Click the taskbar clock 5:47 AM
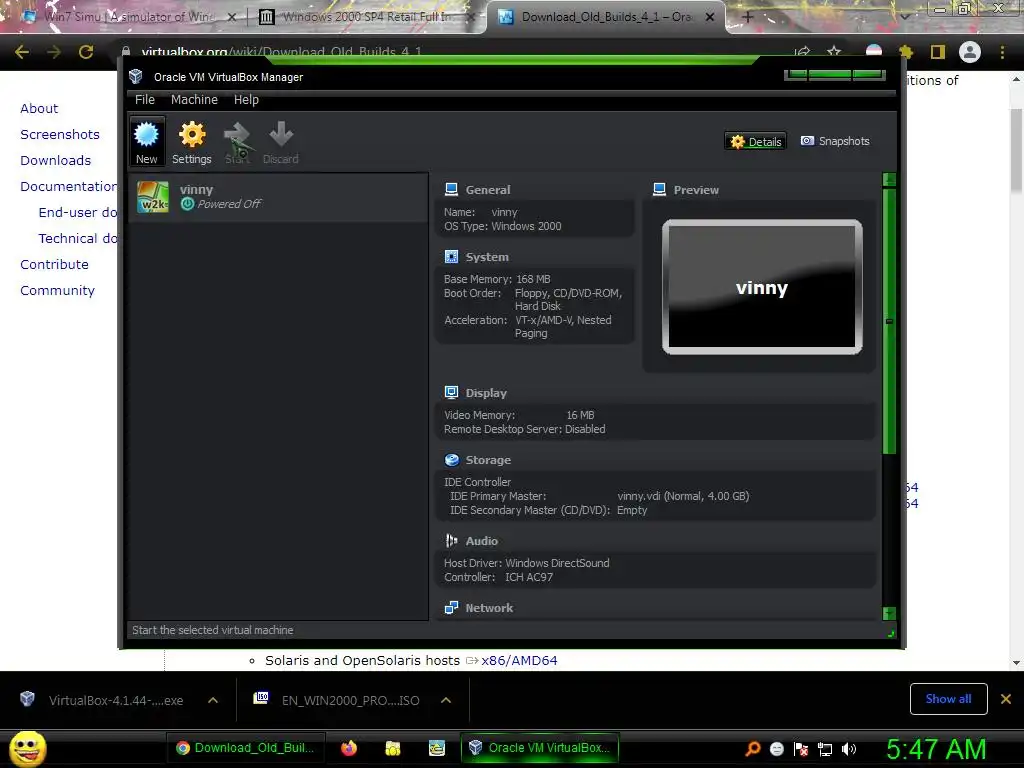The height and width of the screenshot is (768, 1024). click(936, 749)
